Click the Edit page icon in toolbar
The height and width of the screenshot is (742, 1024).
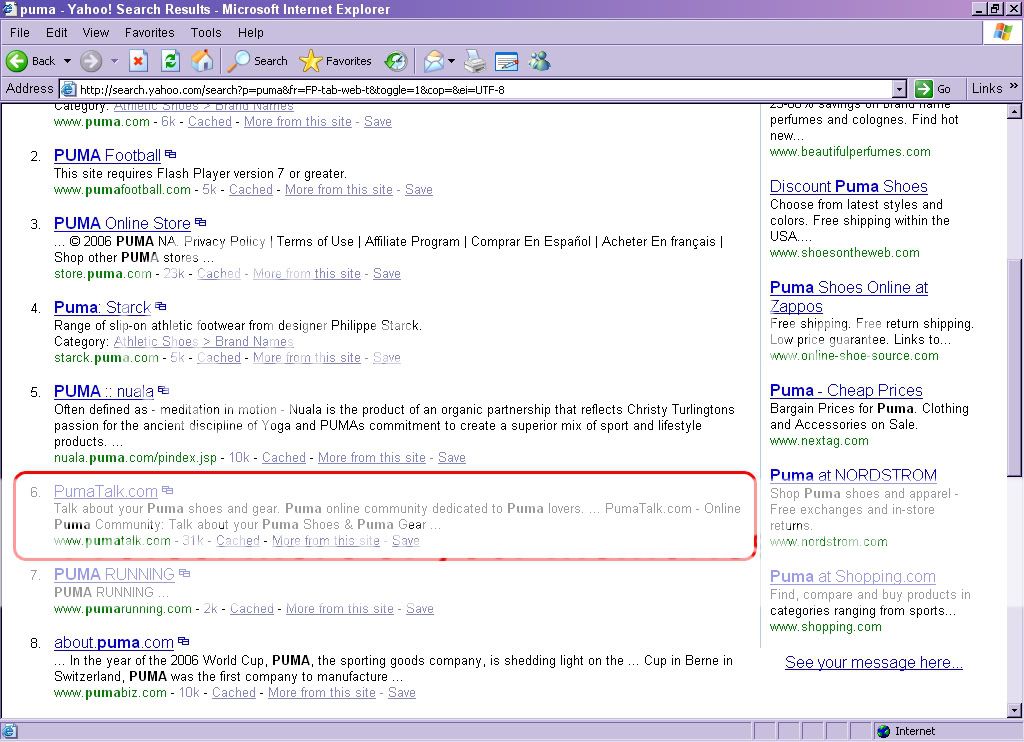(507, 61)
